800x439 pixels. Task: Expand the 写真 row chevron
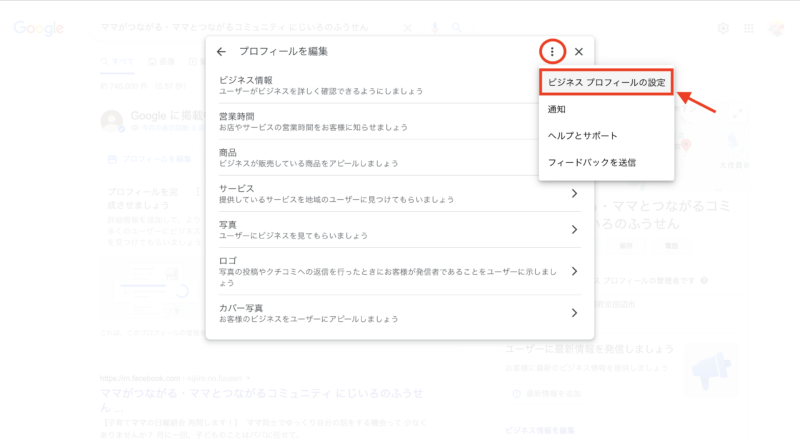tap(574, 230)
